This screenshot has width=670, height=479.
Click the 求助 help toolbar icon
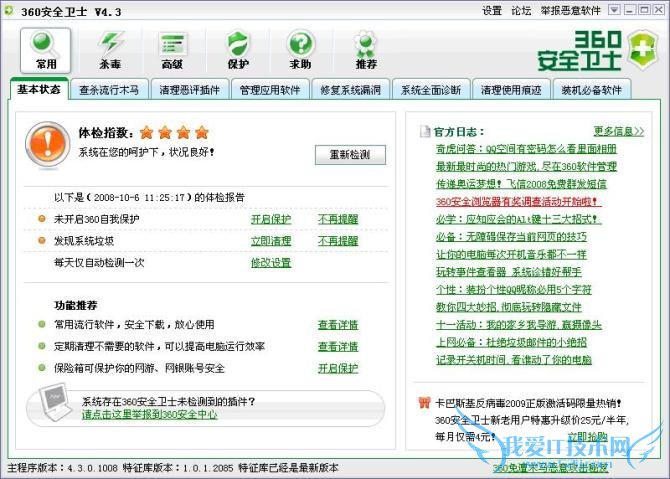300,48
